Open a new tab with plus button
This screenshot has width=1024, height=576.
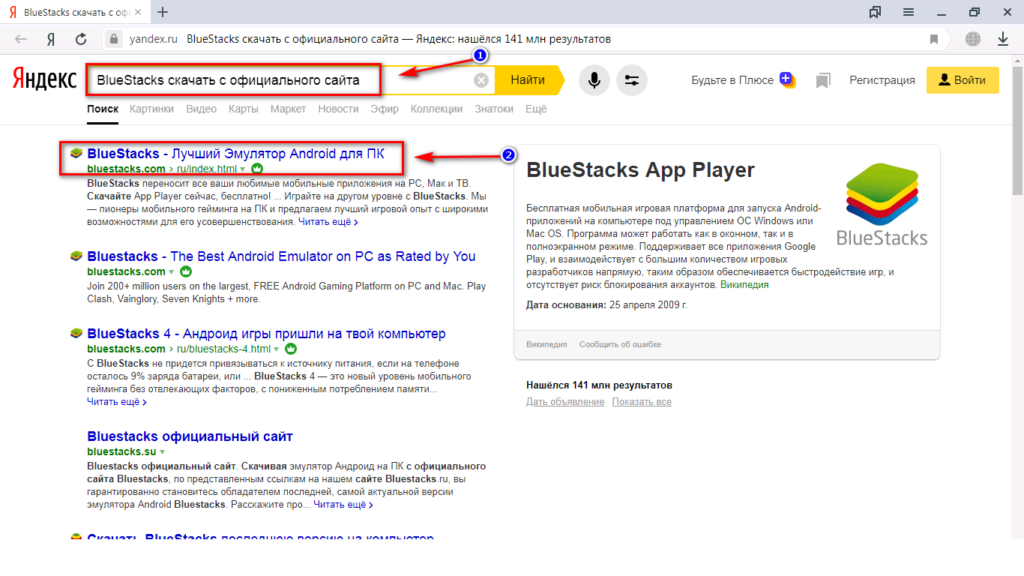[x=163, y=12]
